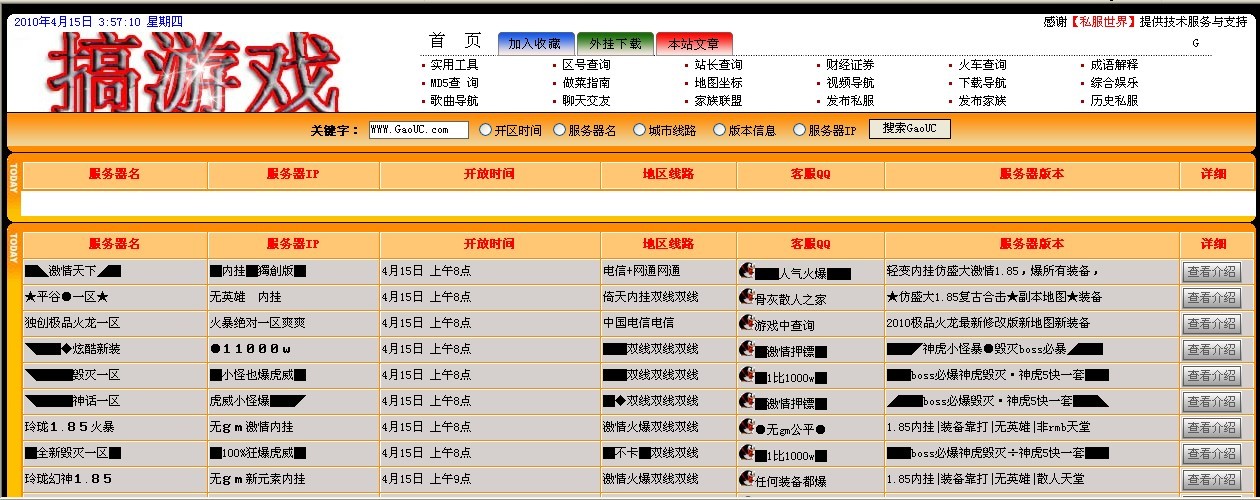Choose the 城市线路 search filter
This screenshot has height=500, width=1260.
tap(639, 130)
